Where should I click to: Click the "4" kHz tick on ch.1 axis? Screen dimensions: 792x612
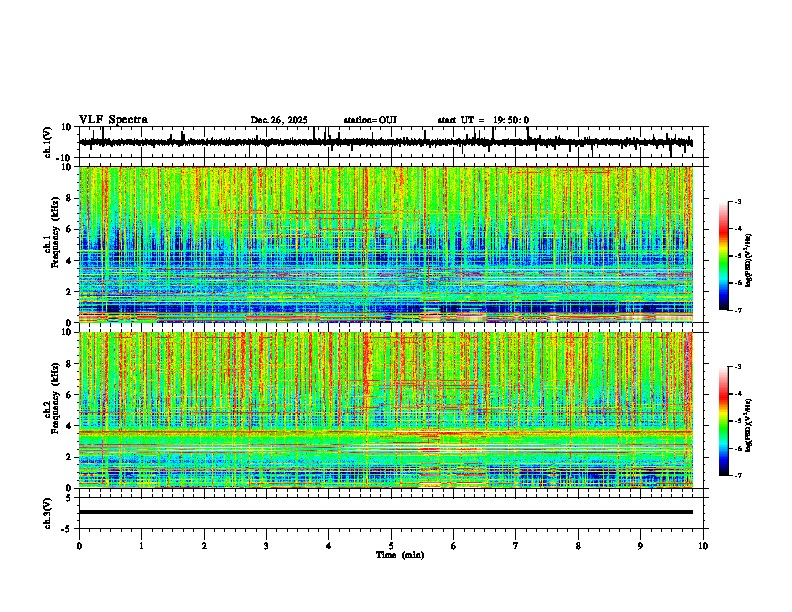(x=70, y=261)
